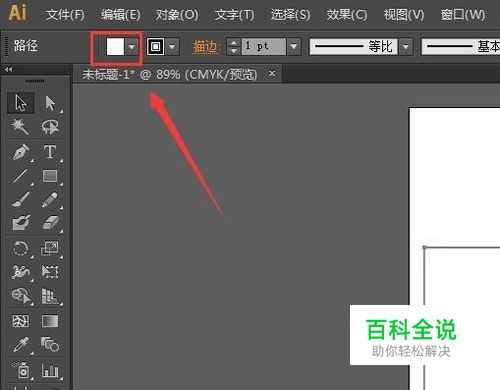
Task: Select the Lasso tool
Action: click(x=50, y=127)
